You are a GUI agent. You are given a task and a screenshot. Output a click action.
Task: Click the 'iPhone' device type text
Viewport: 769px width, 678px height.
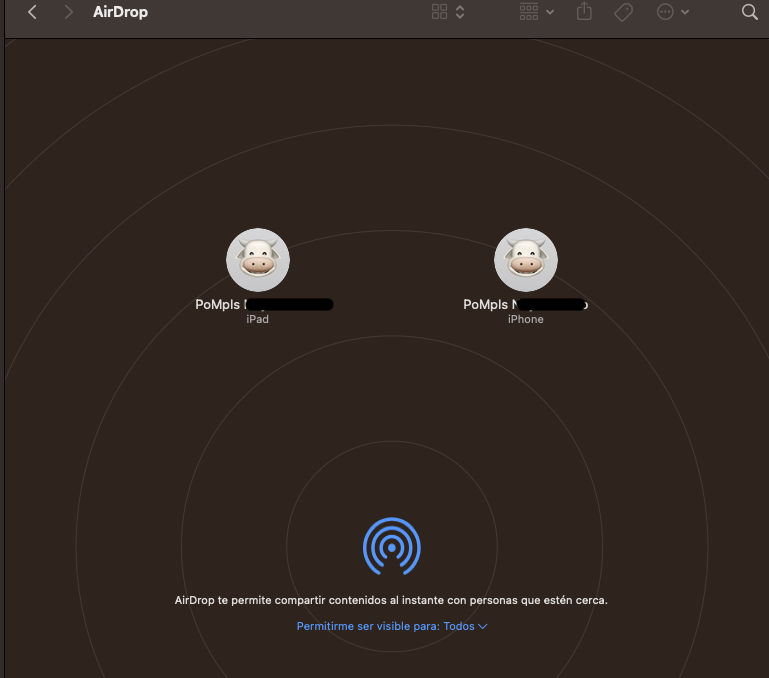coord(525,319)
